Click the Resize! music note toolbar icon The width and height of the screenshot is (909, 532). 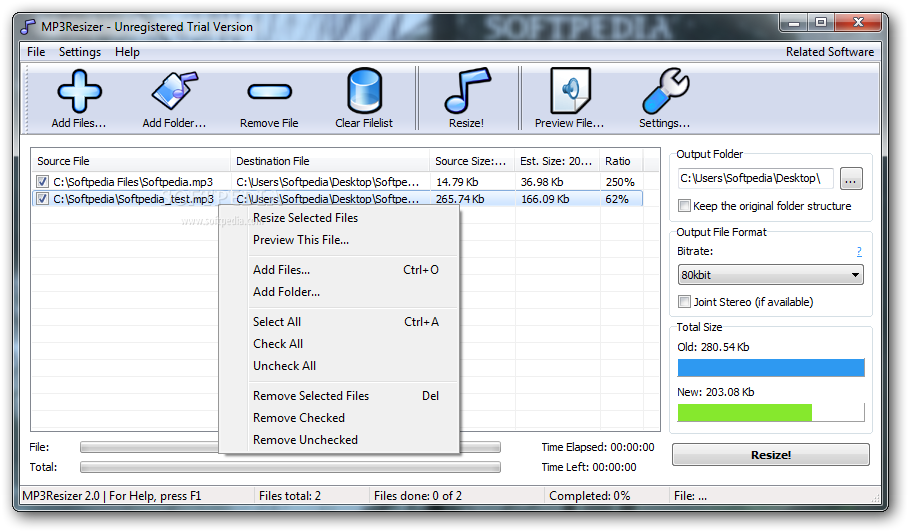coord(467,90)
